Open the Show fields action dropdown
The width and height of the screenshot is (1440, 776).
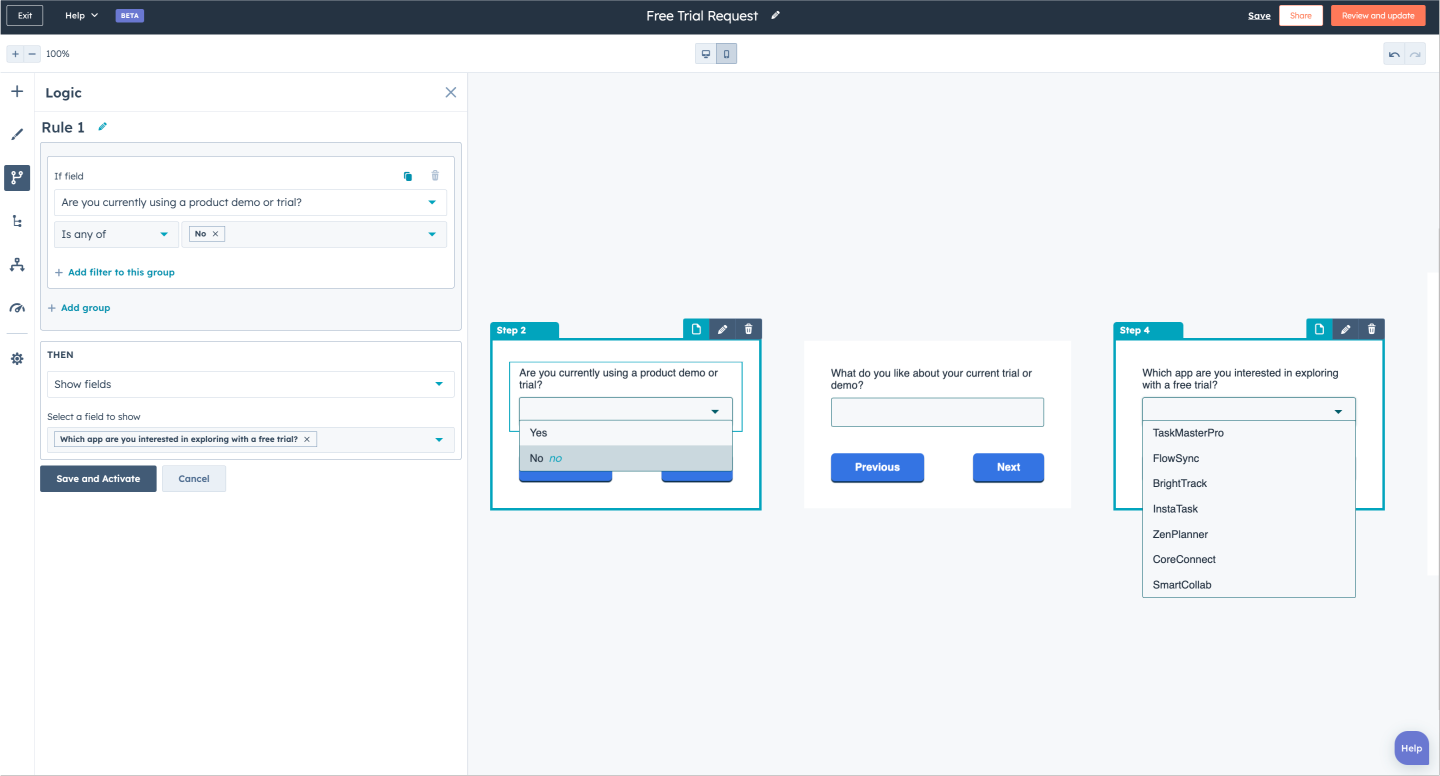tap(250, 384)
